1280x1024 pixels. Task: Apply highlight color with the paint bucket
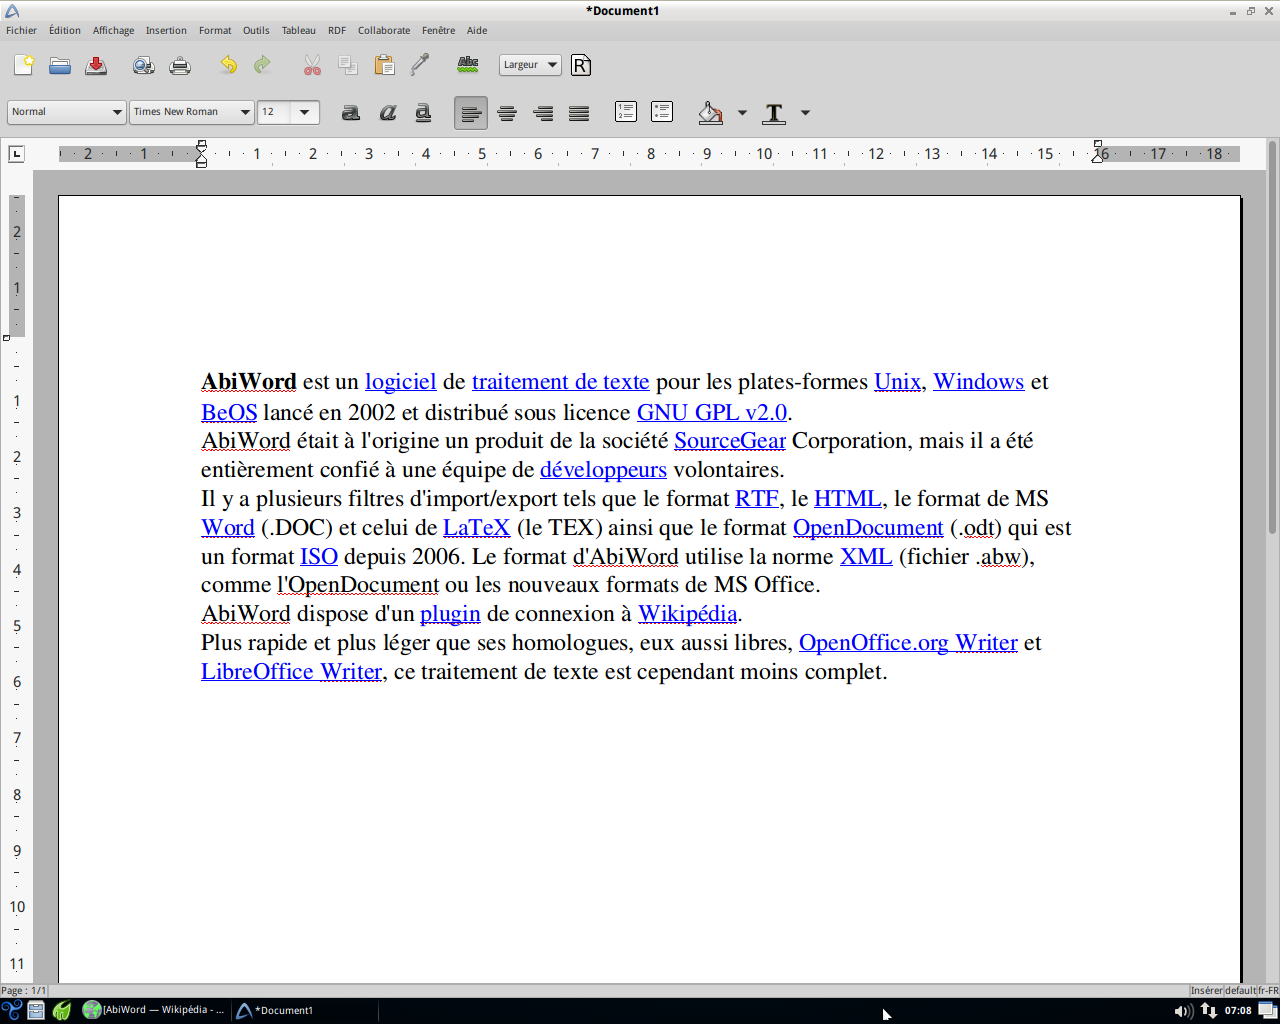[711, 113]
